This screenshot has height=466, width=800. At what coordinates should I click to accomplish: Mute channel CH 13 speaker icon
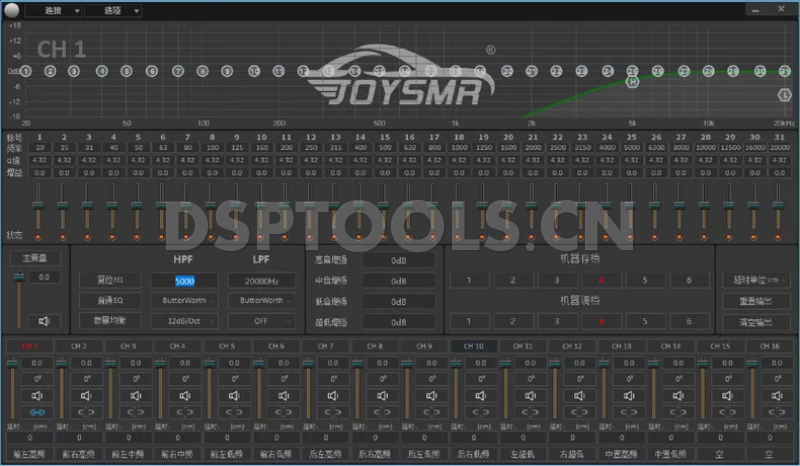click(629, 396)
